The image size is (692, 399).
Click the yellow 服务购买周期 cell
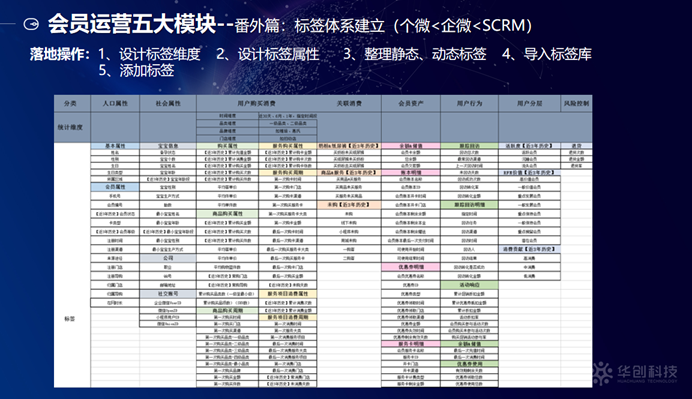(x=288, y=173)
